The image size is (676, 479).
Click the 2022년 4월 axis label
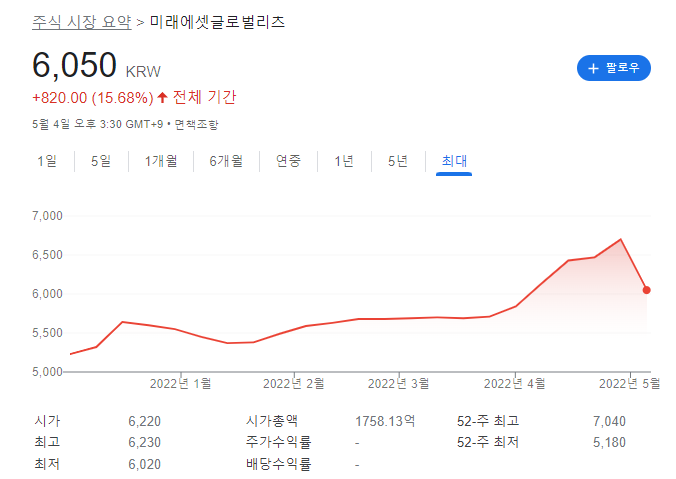click(514, 383)
